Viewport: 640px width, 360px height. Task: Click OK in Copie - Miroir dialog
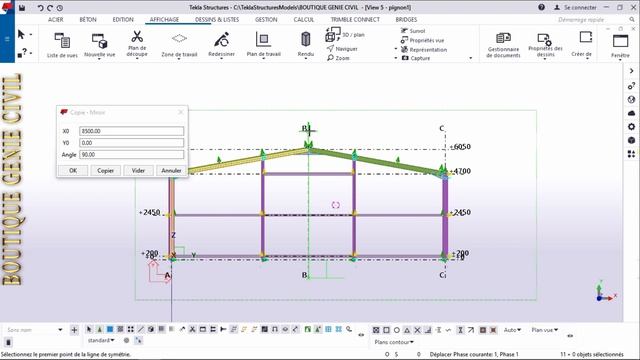pyautogui.click(x=73, y=171)
